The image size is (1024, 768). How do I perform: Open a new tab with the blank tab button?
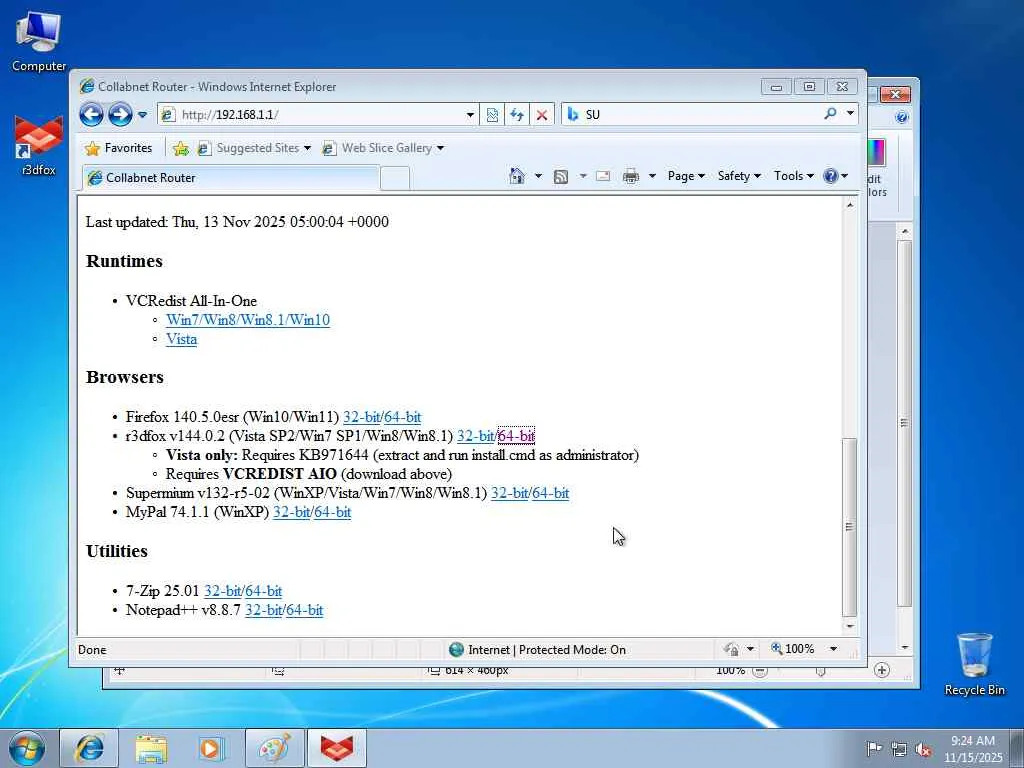pos(394,178)
